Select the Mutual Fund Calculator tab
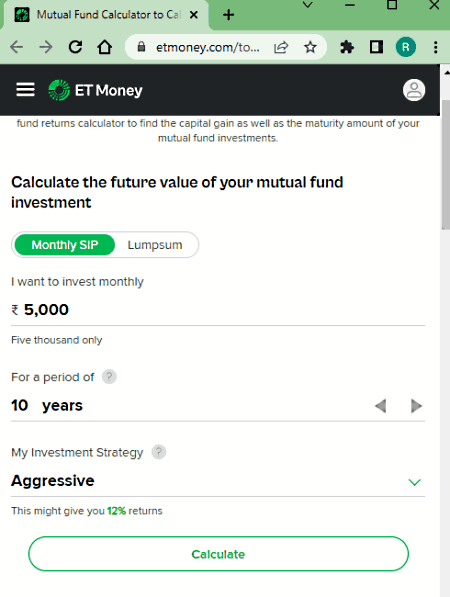Viewport: 450px width, 597px height. 105,15
